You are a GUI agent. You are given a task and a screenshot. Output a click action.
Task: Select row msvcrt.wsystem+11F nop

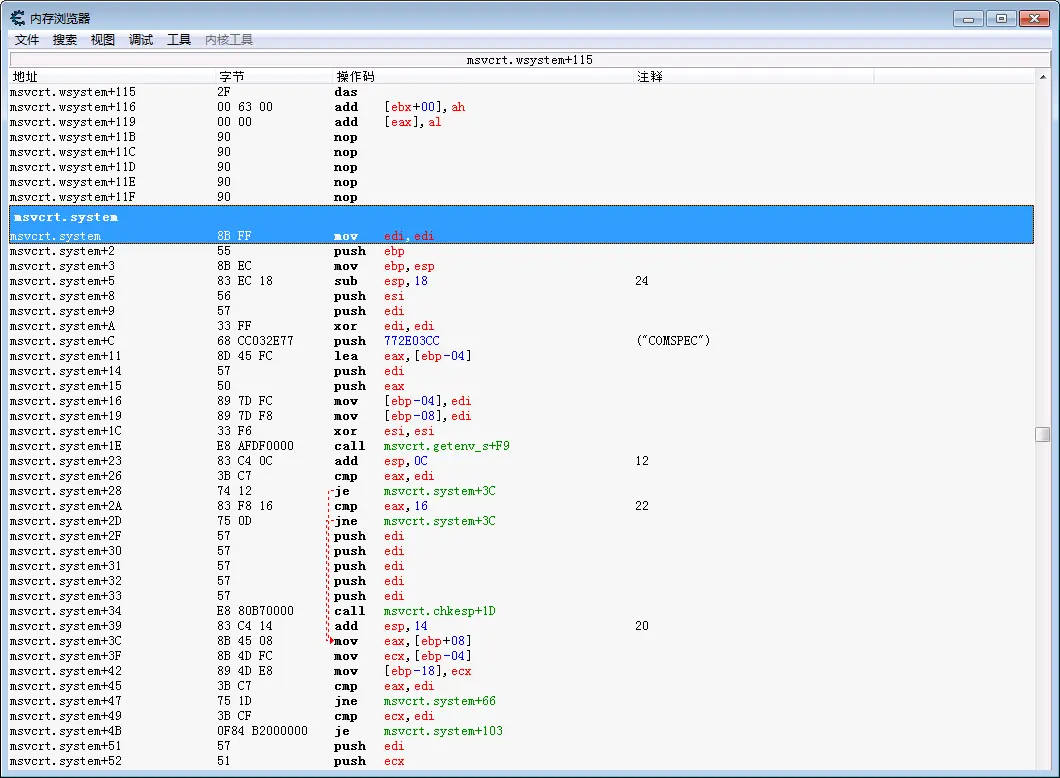point(521,197)
